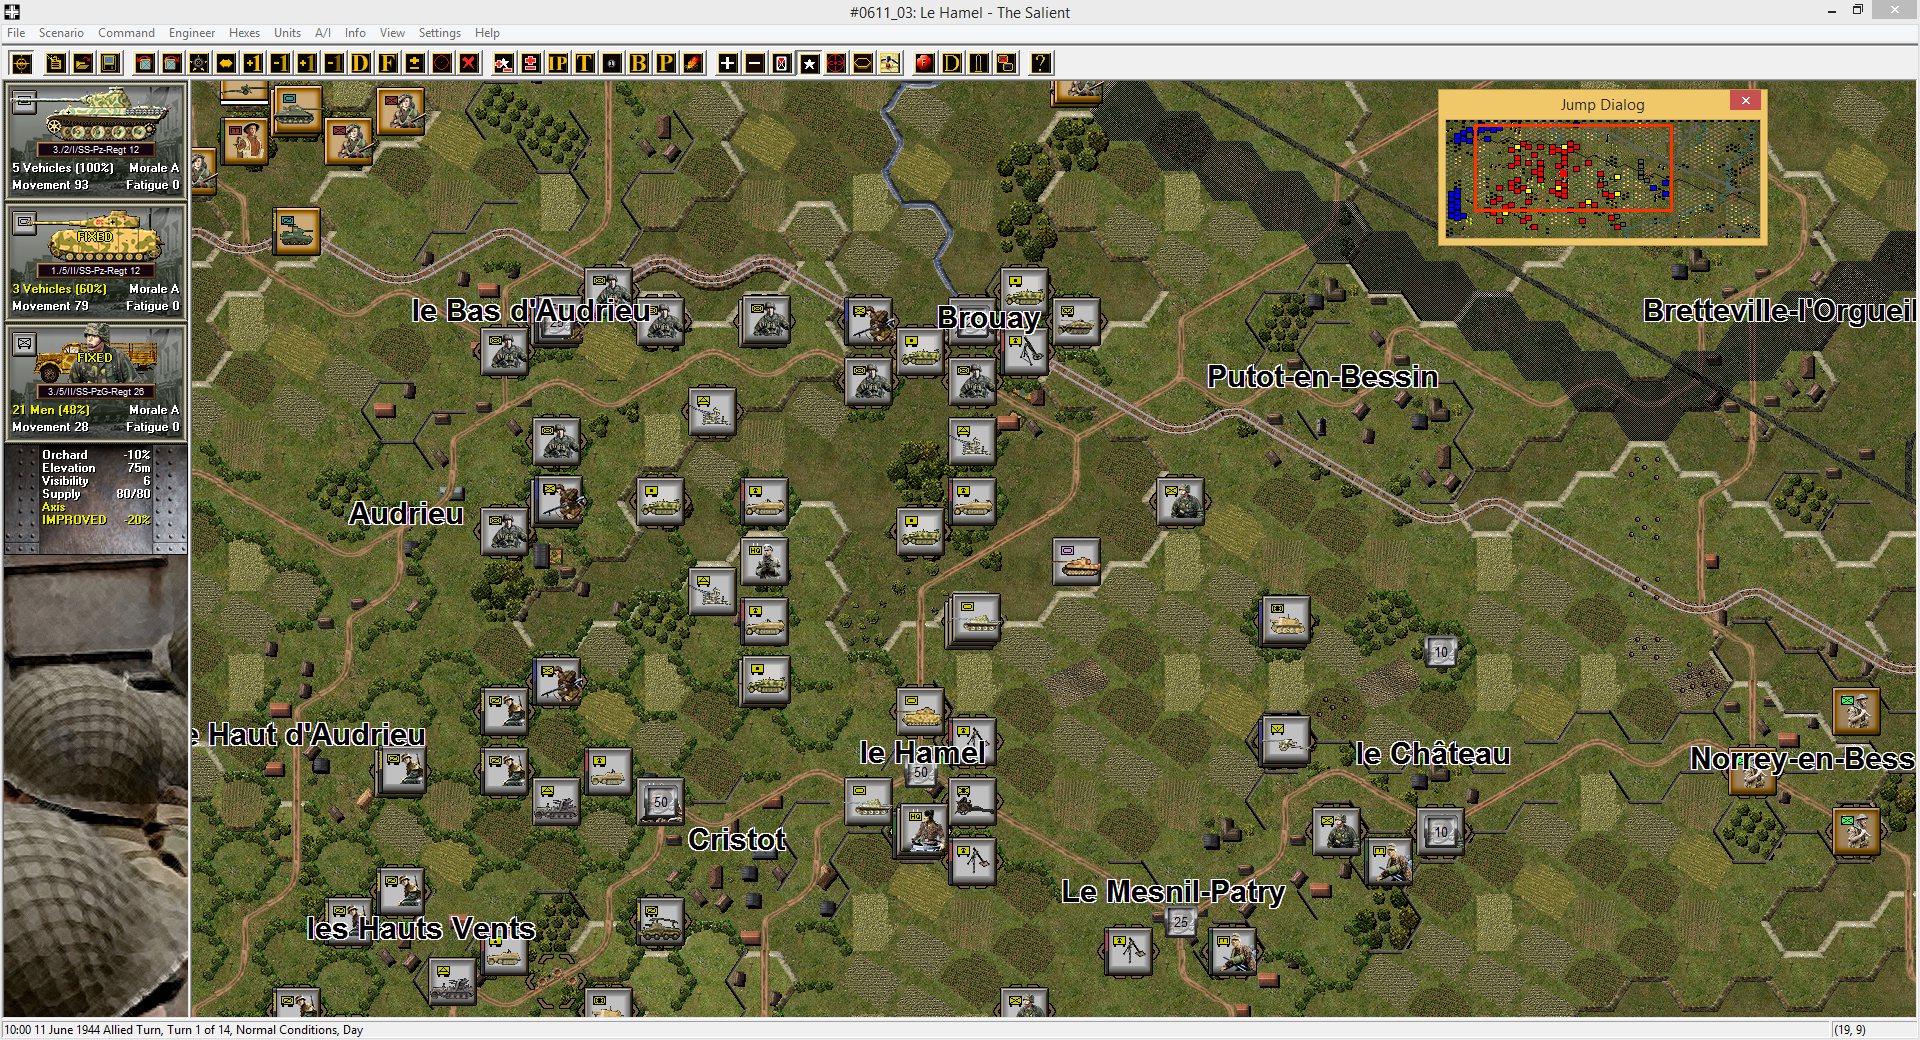Image resolution: width=1920 pixels, height=1040 pixels.
Task: Click the white plus zoom-in icon
Action: 727,63
